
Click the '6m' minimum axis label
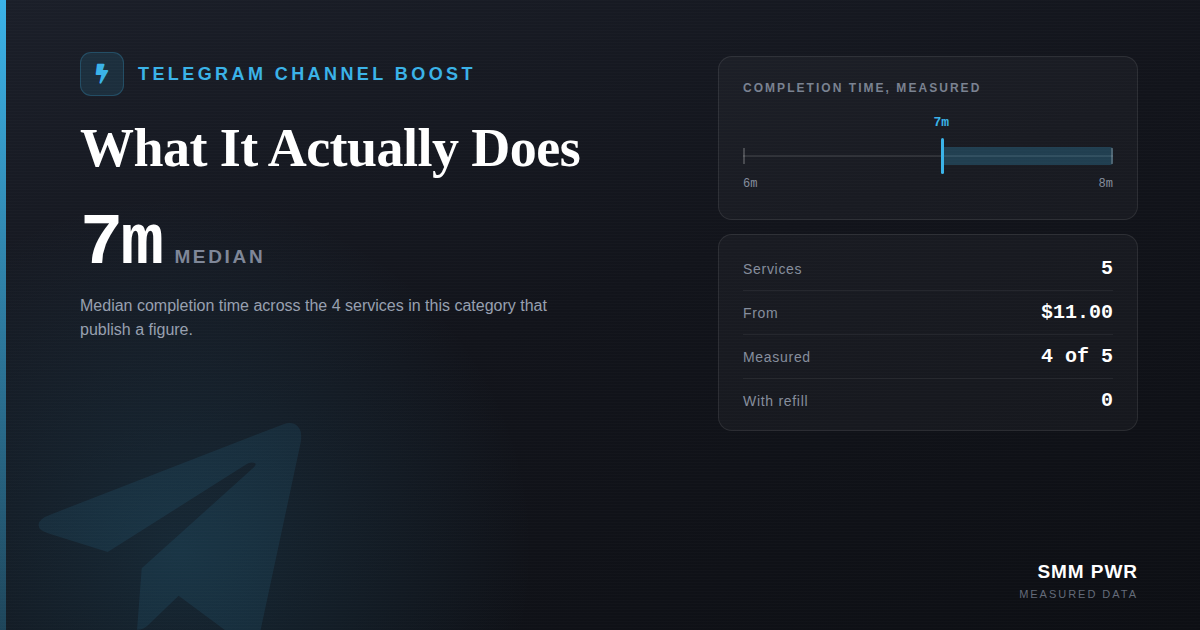[x=750, y=183]
